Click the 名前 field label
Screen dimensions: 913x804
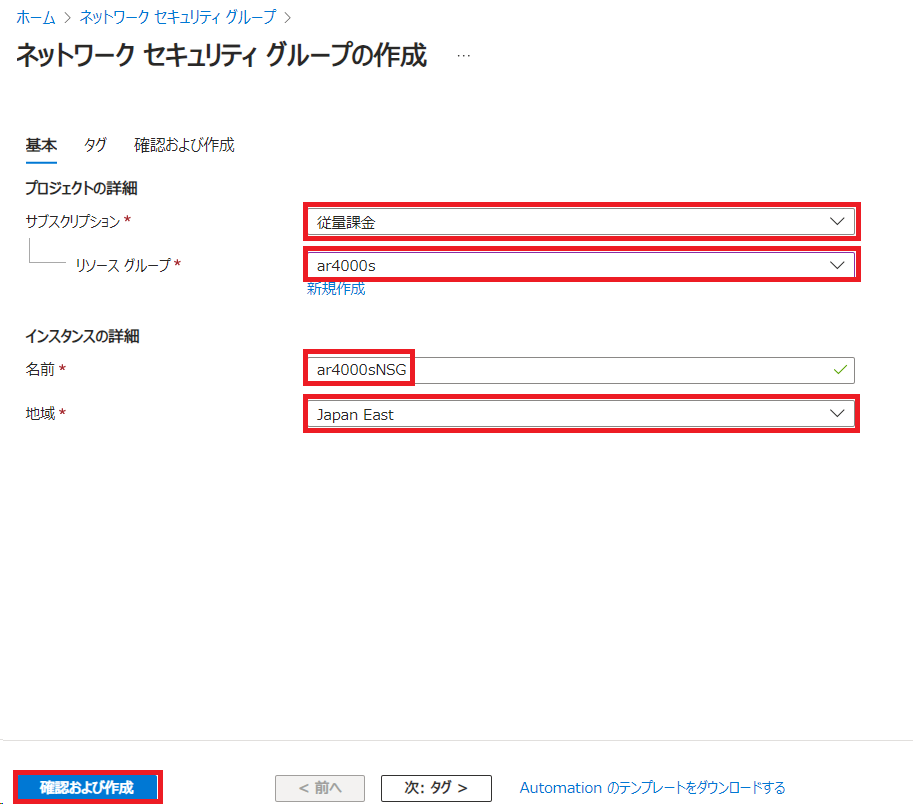(41, 370)
